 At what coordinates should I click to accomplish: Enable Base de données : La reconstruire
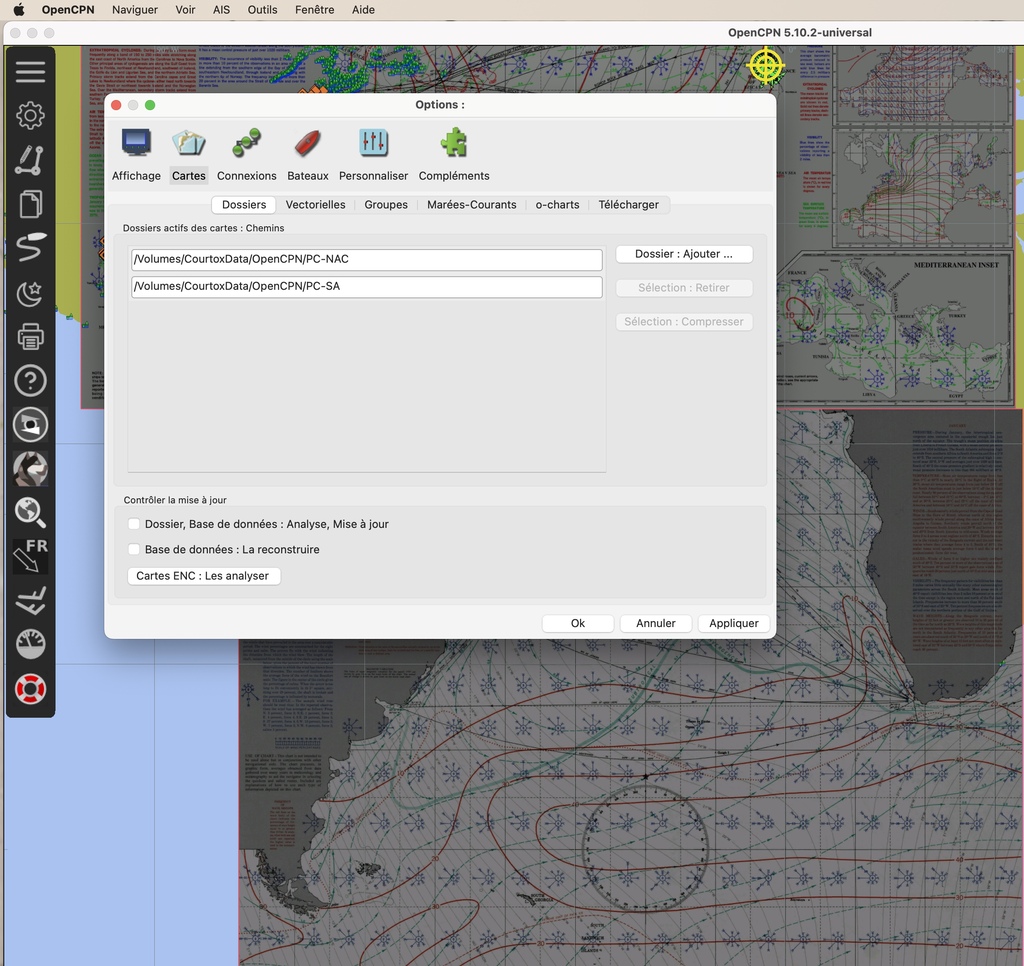click(x=134, y=549)
